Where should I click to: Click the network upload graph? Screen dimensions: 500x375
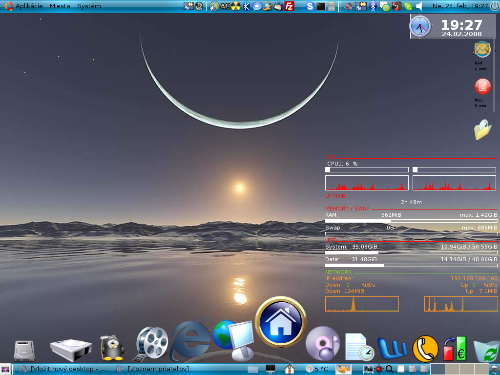(461, 304)
